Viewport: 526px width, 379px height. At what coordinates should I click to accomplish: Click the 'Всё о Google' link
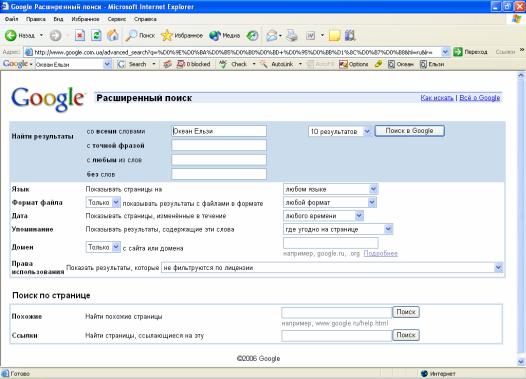pyautogui.click(x=480, y=98)
